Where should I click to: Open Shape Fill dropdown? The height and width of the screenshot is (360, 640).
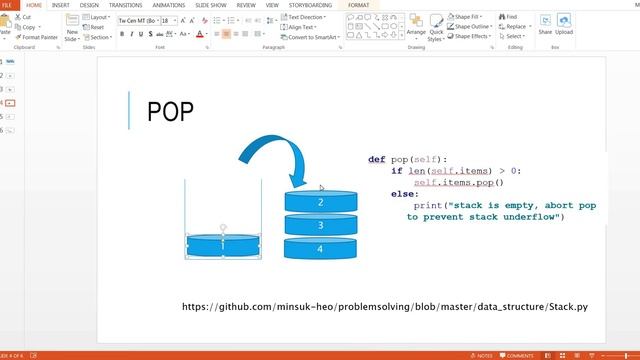465,17
